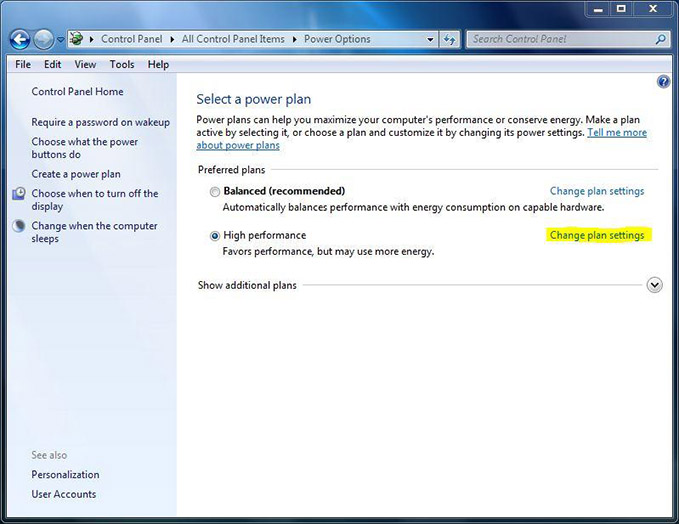The image size is (679, 524).
Task: Refresh the Power Options page
Action: pyautogui.click(x=449, y=39)
